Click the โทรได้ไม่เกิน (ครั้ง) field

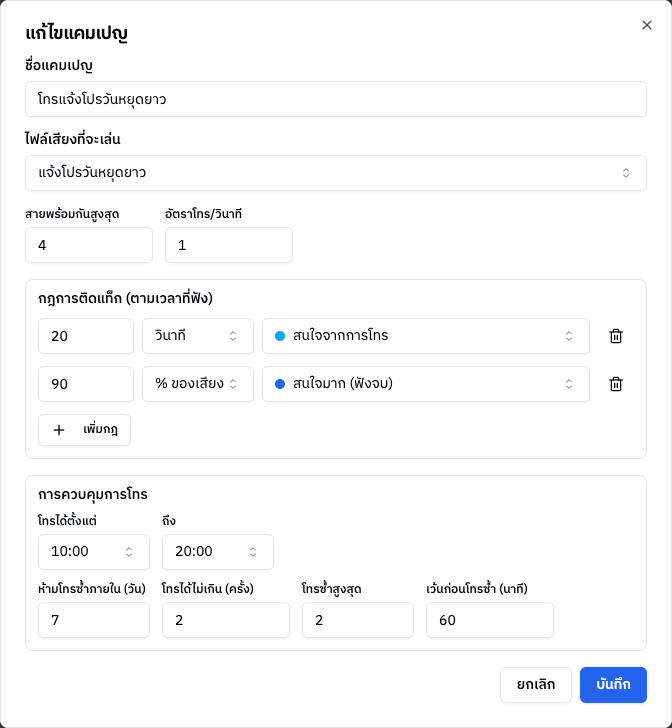(x=226, y=620)
